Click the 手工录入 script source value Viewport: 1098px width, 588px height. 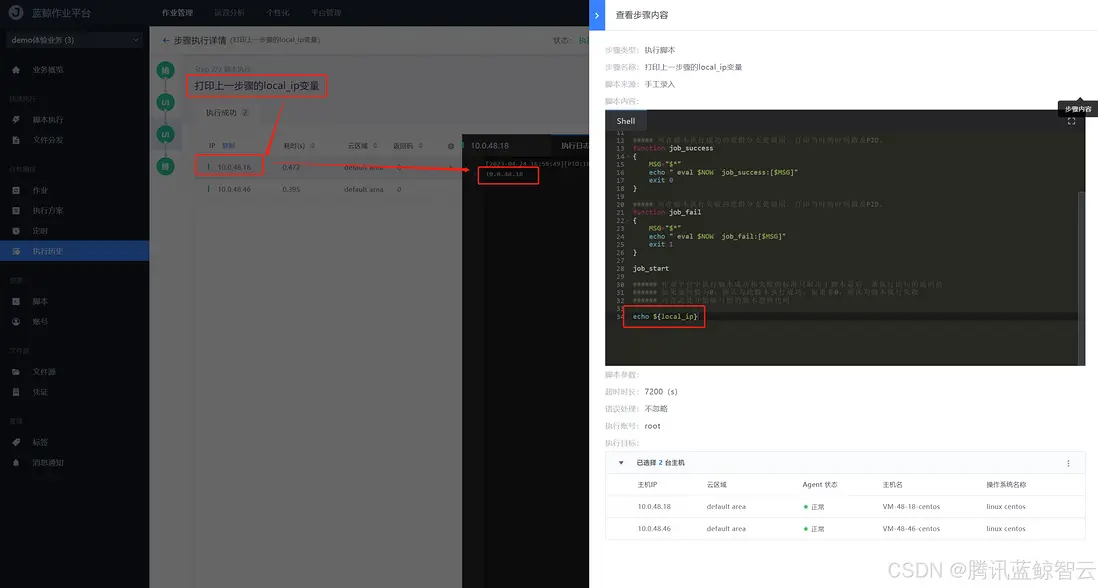pos(660,85)
